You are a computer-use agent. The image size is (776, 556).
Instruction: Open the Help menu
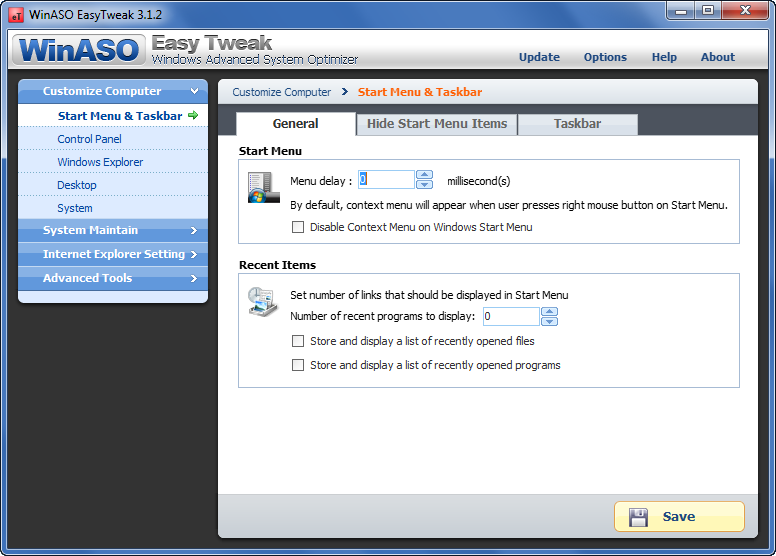[664, 57]
